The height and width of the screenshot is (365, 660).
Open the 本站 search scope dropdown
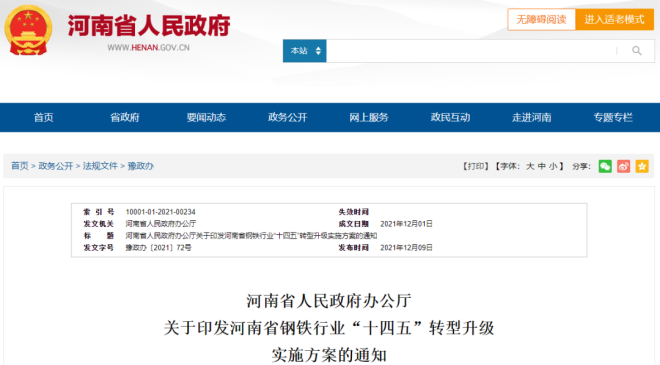pyautogui.click(x=305, y=51)
